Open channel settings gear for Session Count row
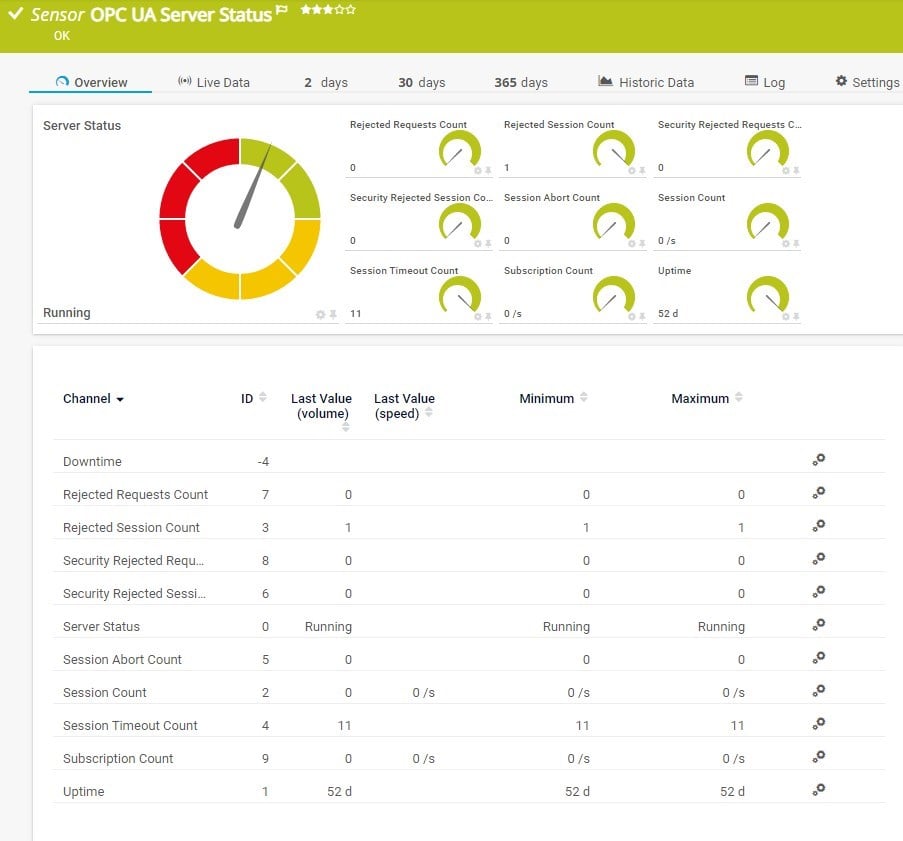 click(819, 692)
